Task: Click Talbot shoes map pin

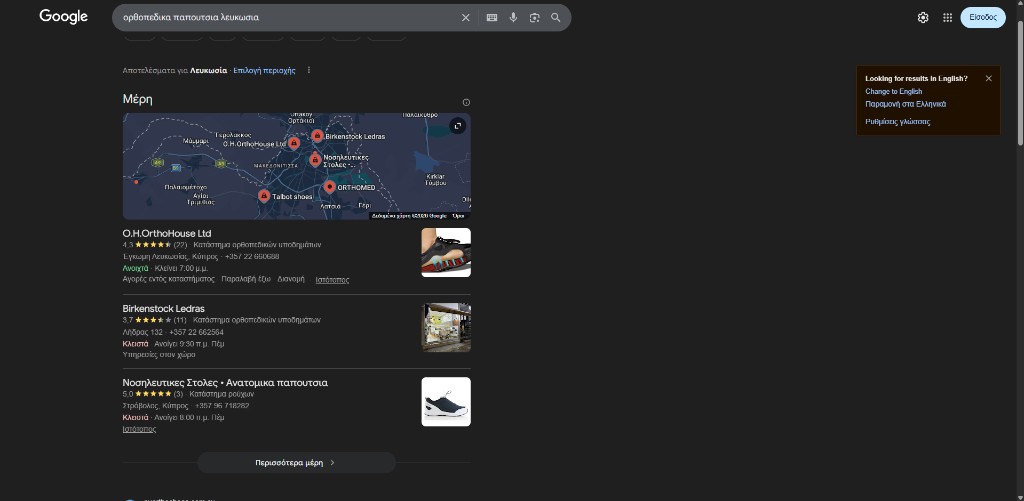Action: 264,196
